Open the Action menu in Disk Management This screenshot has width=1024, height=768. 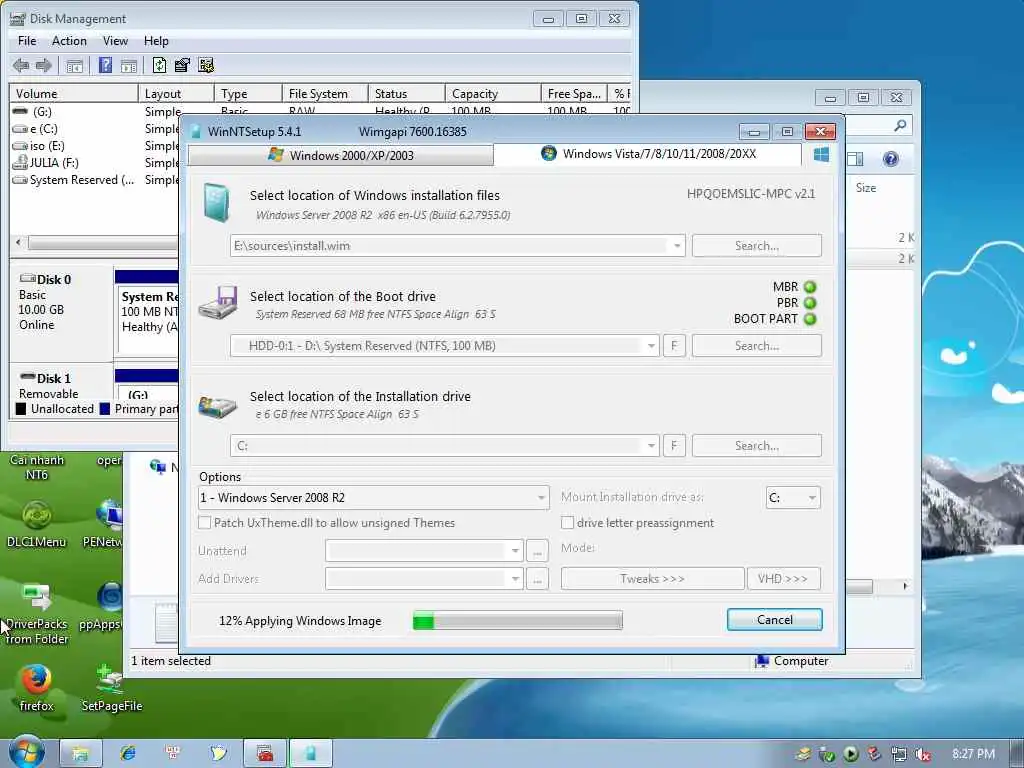click(x=69, y=41)
